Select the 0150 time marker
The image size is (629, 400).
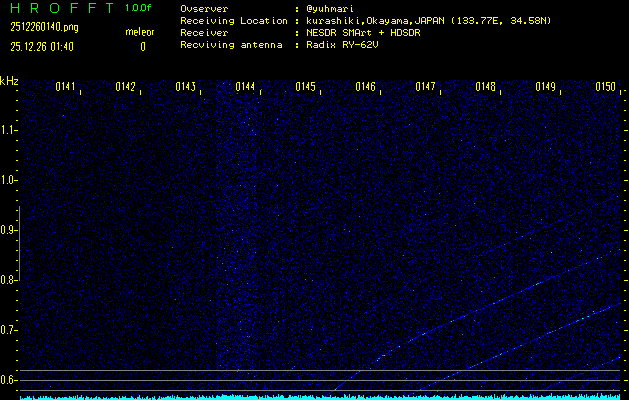pos(605,87)
